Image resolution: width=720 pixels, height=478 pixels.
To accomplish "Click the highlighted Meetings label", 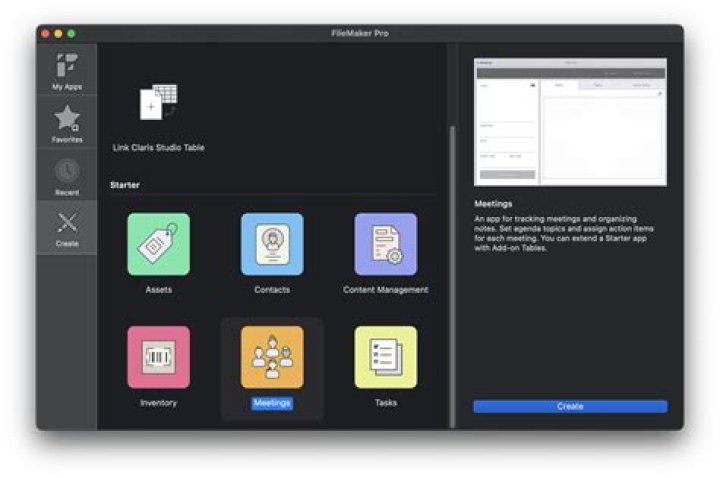I will (272, 403).
